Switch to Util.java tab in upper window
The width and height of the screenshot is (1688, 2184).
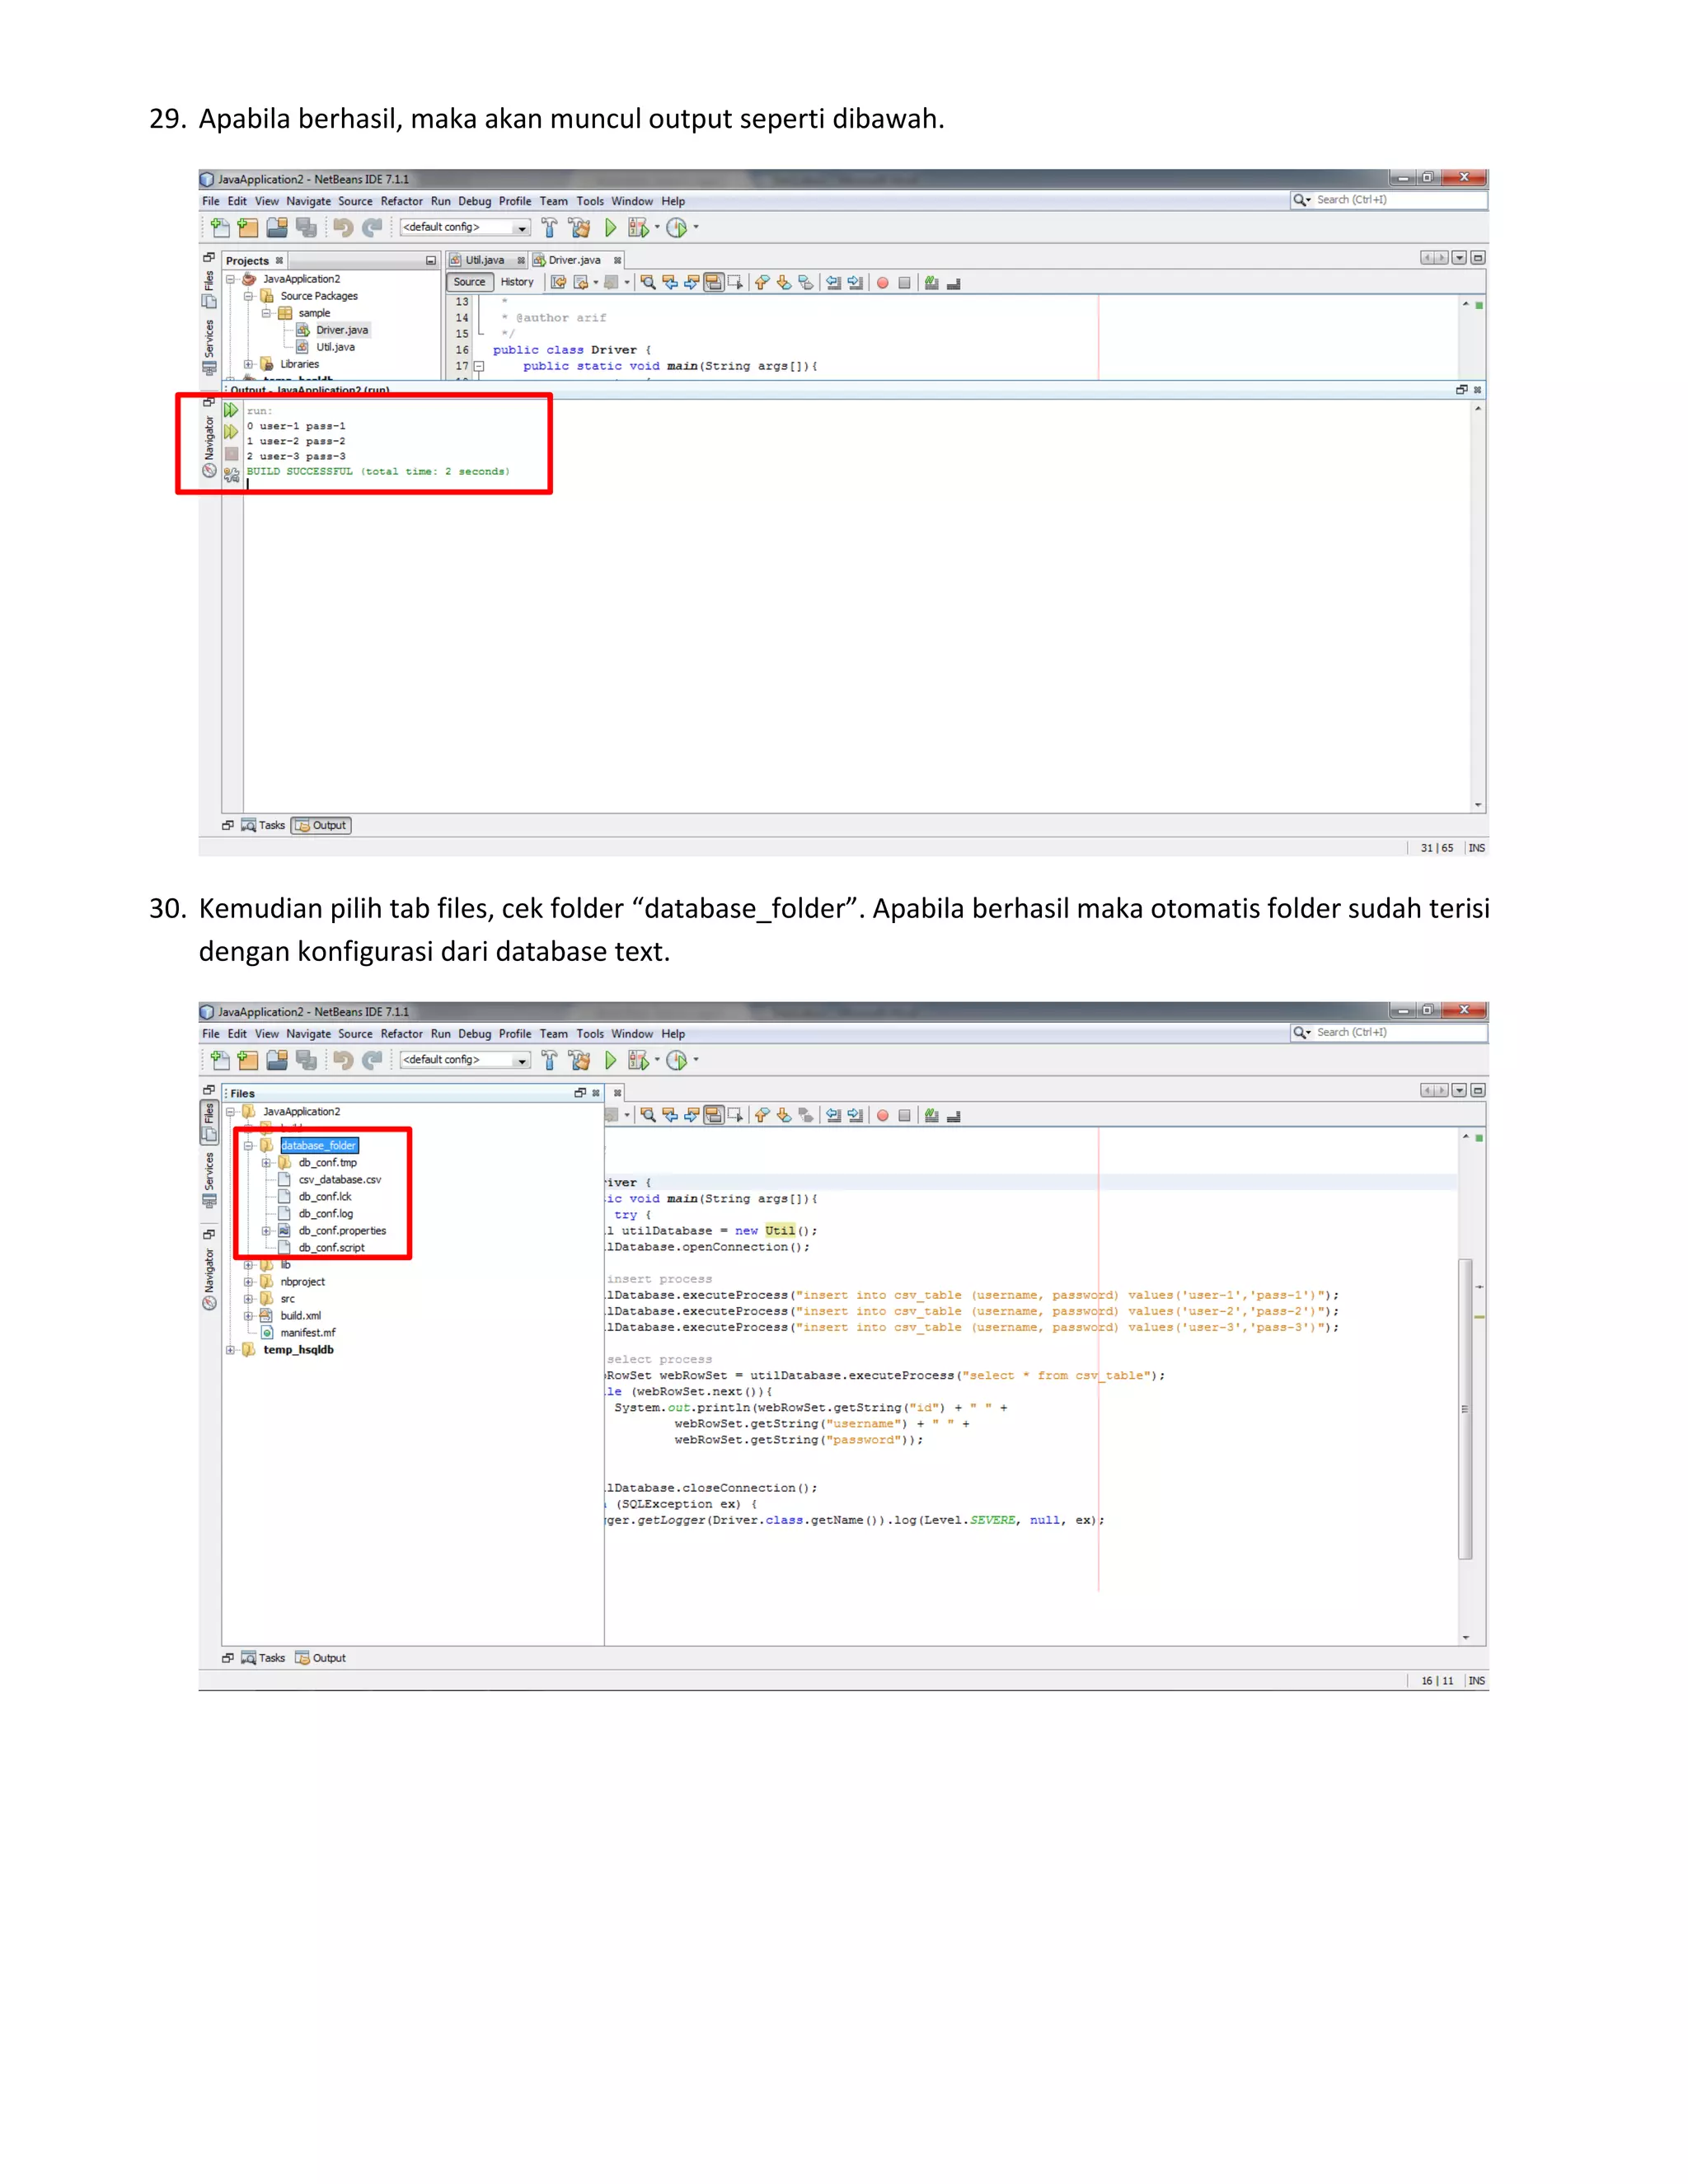[x=485, y=260]
